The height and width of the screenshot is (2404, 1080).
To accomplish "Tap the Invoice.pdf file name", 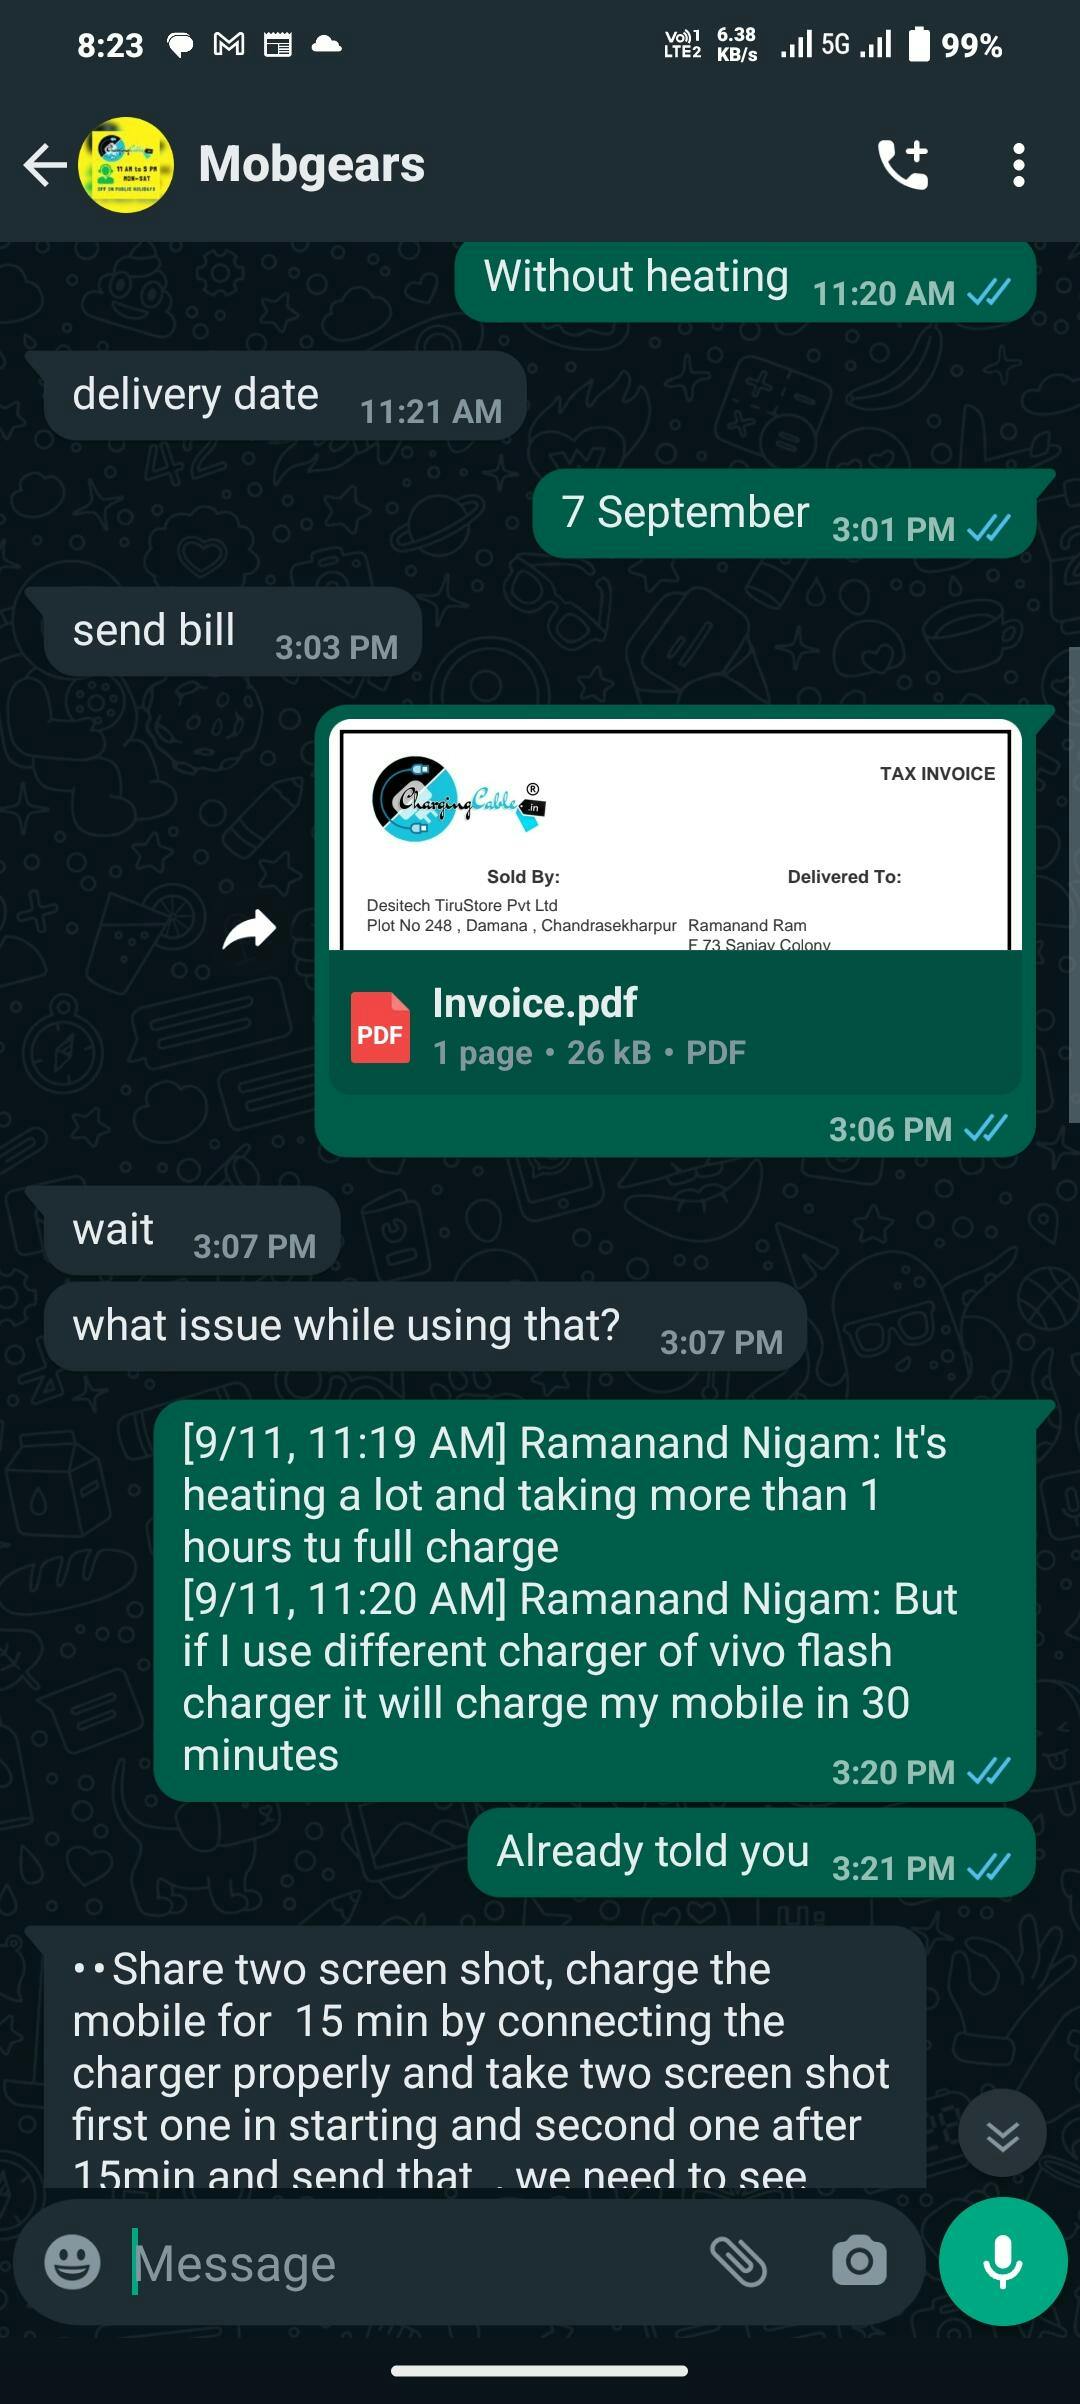I will click(x=535, y=1003).
